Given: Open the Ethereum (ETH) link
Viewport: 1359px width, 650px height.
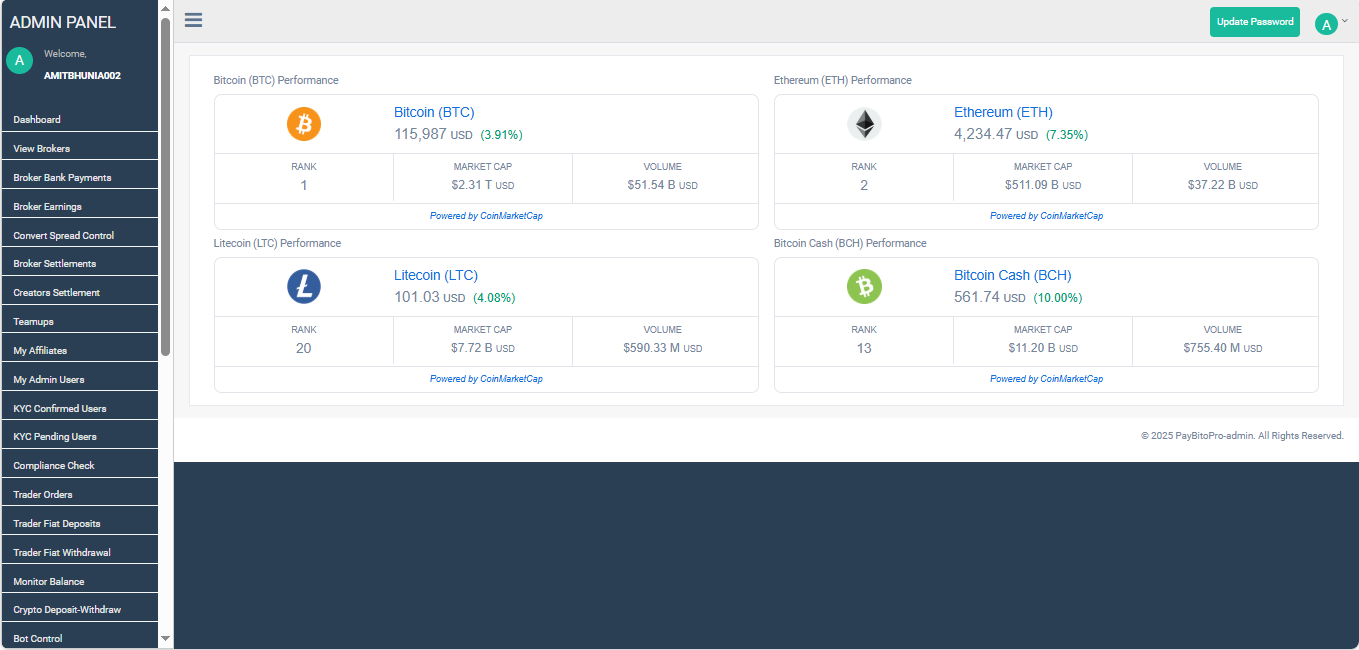Looking at the screenshot, I should click(1003, 112).
